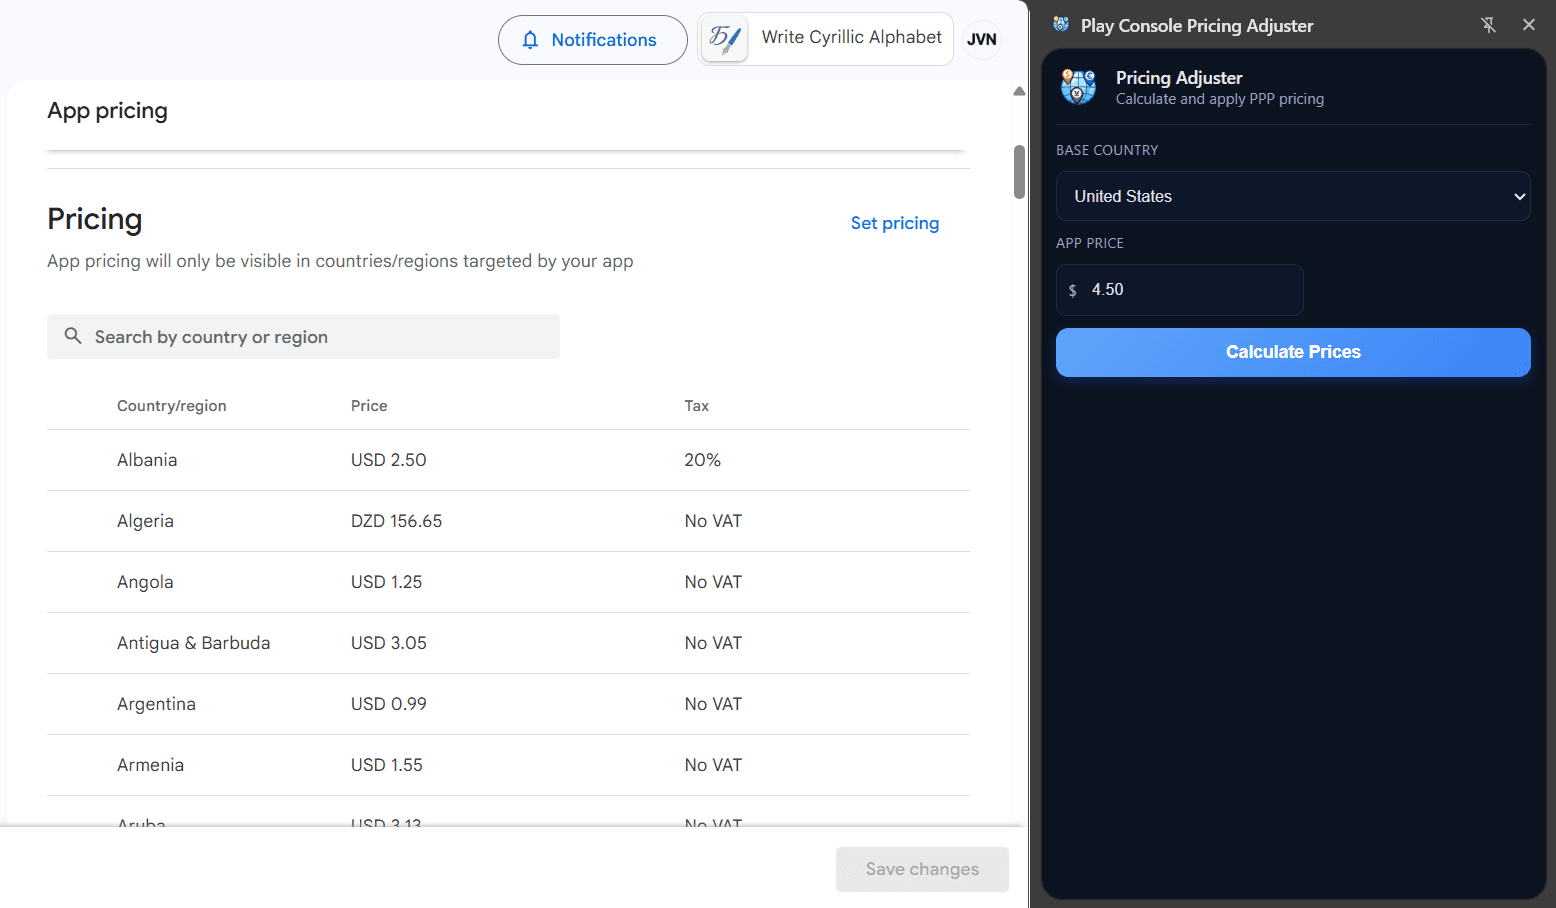Viewport: 1556px width, 908px height.
Task: Click the Set pricing link
Action: pos(894,223)
